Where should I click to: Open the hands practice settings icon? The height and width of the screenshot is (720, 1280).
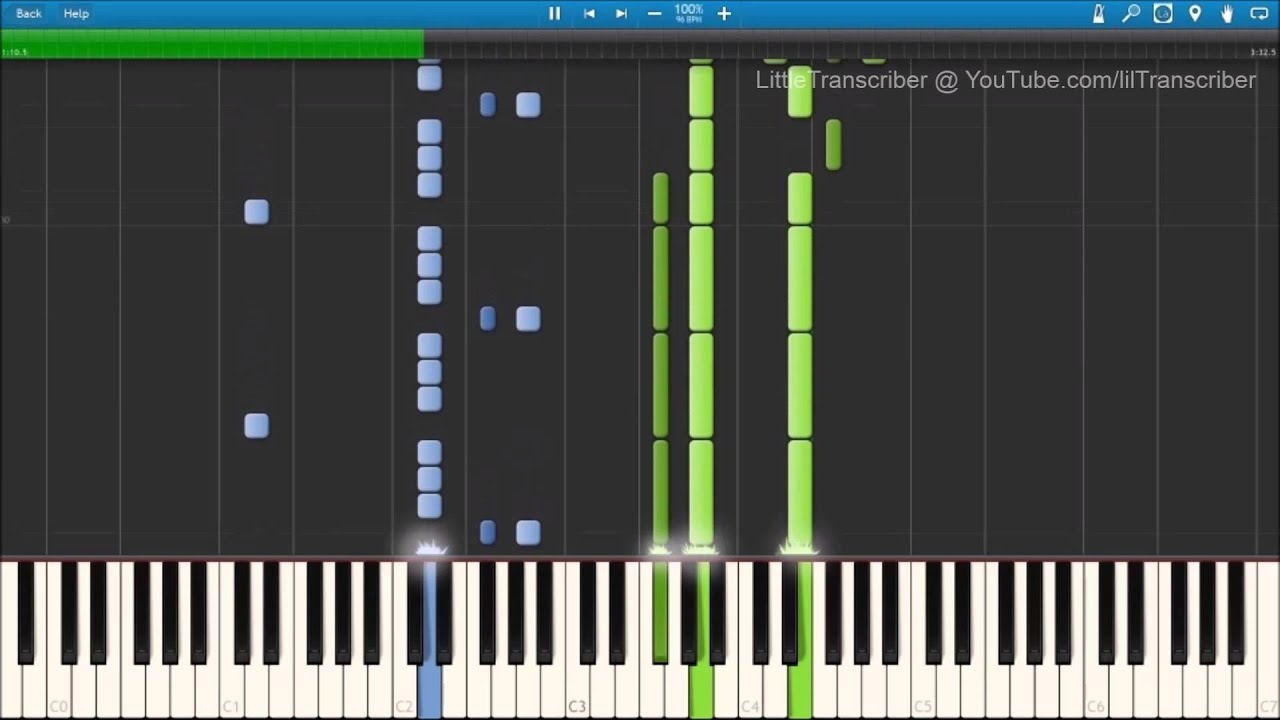tap(1227, 13)
